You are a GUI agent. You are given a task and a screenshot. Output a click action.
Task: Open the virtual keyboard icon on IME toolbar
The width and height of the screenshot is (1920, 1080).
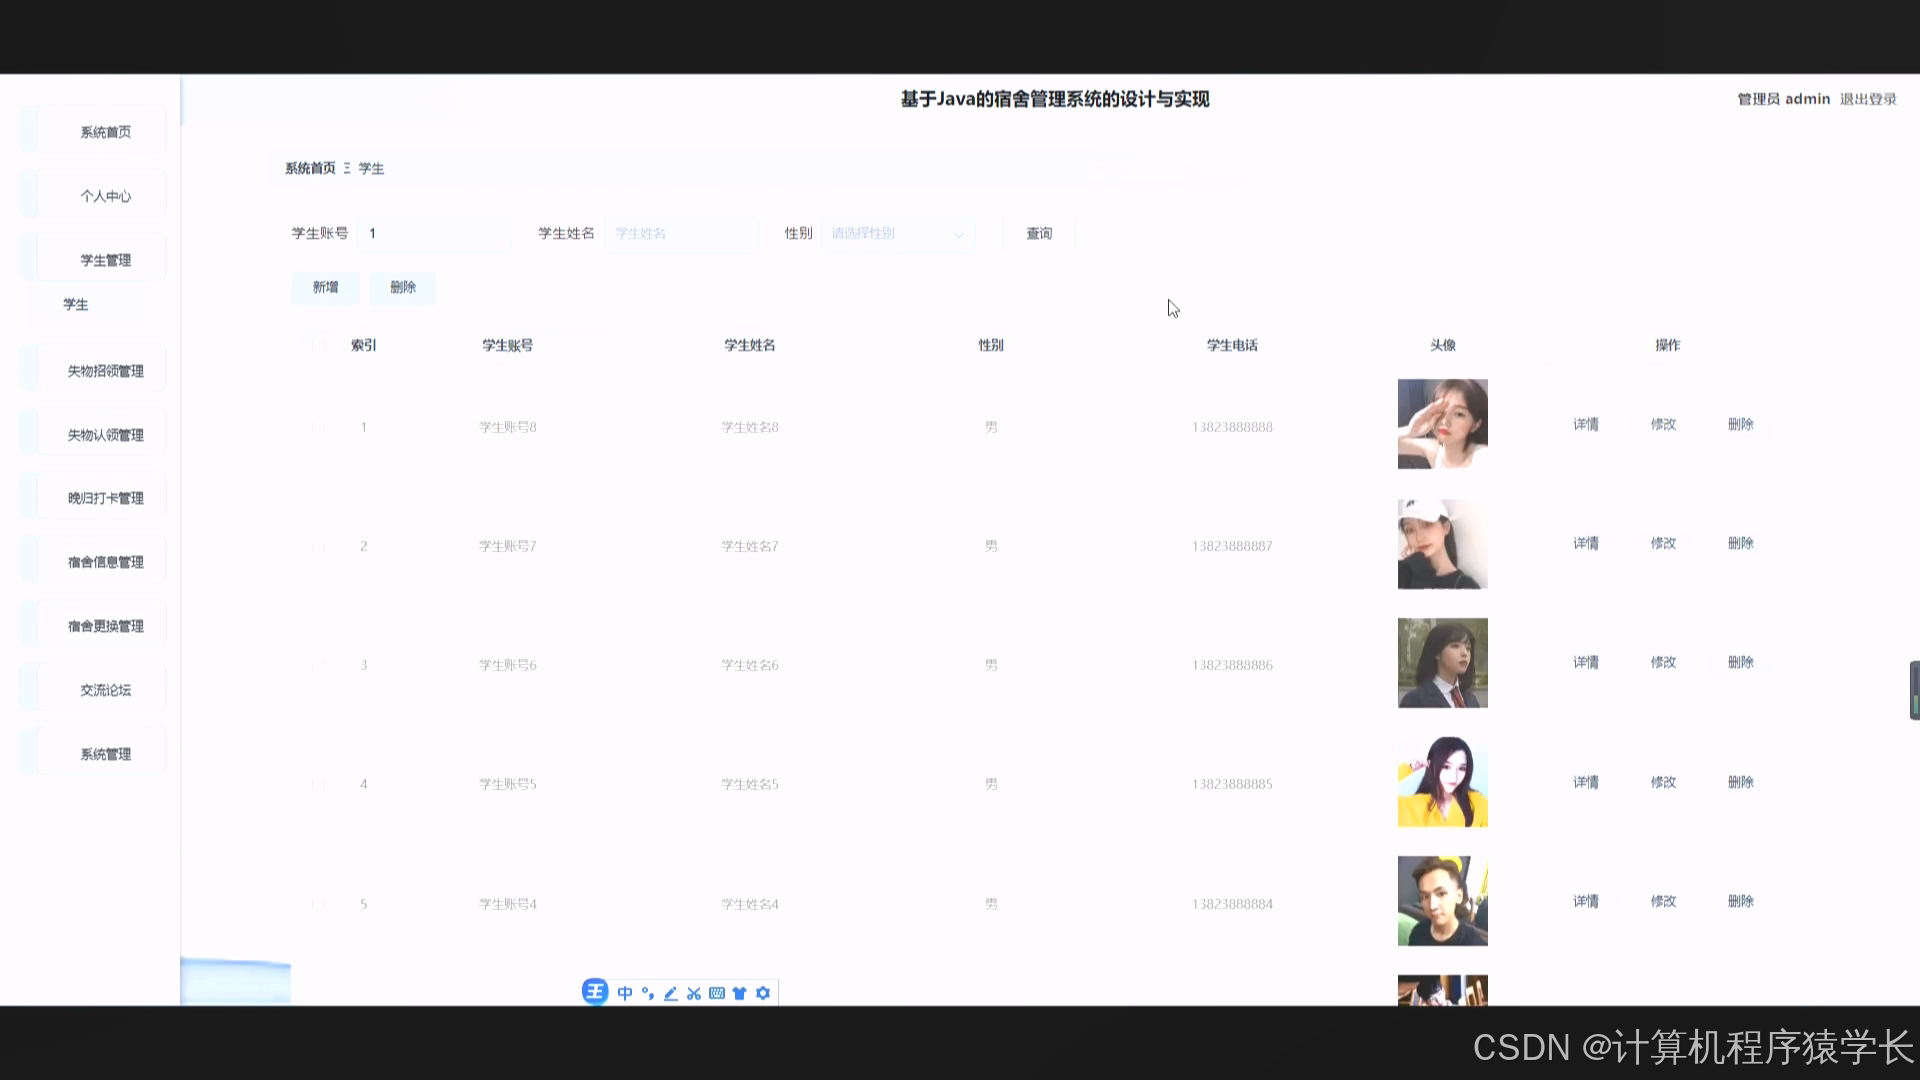[x=716, y=992]
